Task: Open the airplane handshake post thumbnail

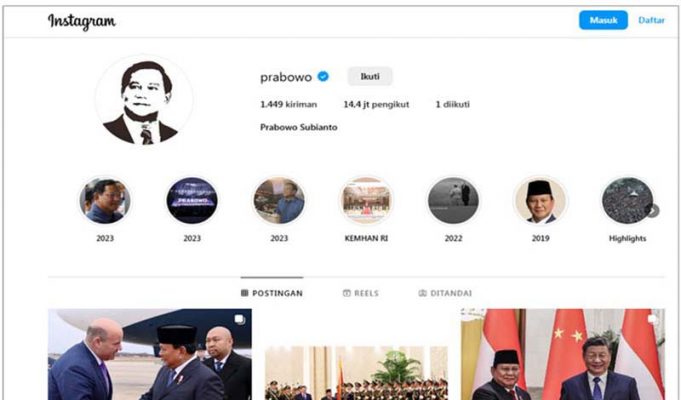Action: pos(150,354)
